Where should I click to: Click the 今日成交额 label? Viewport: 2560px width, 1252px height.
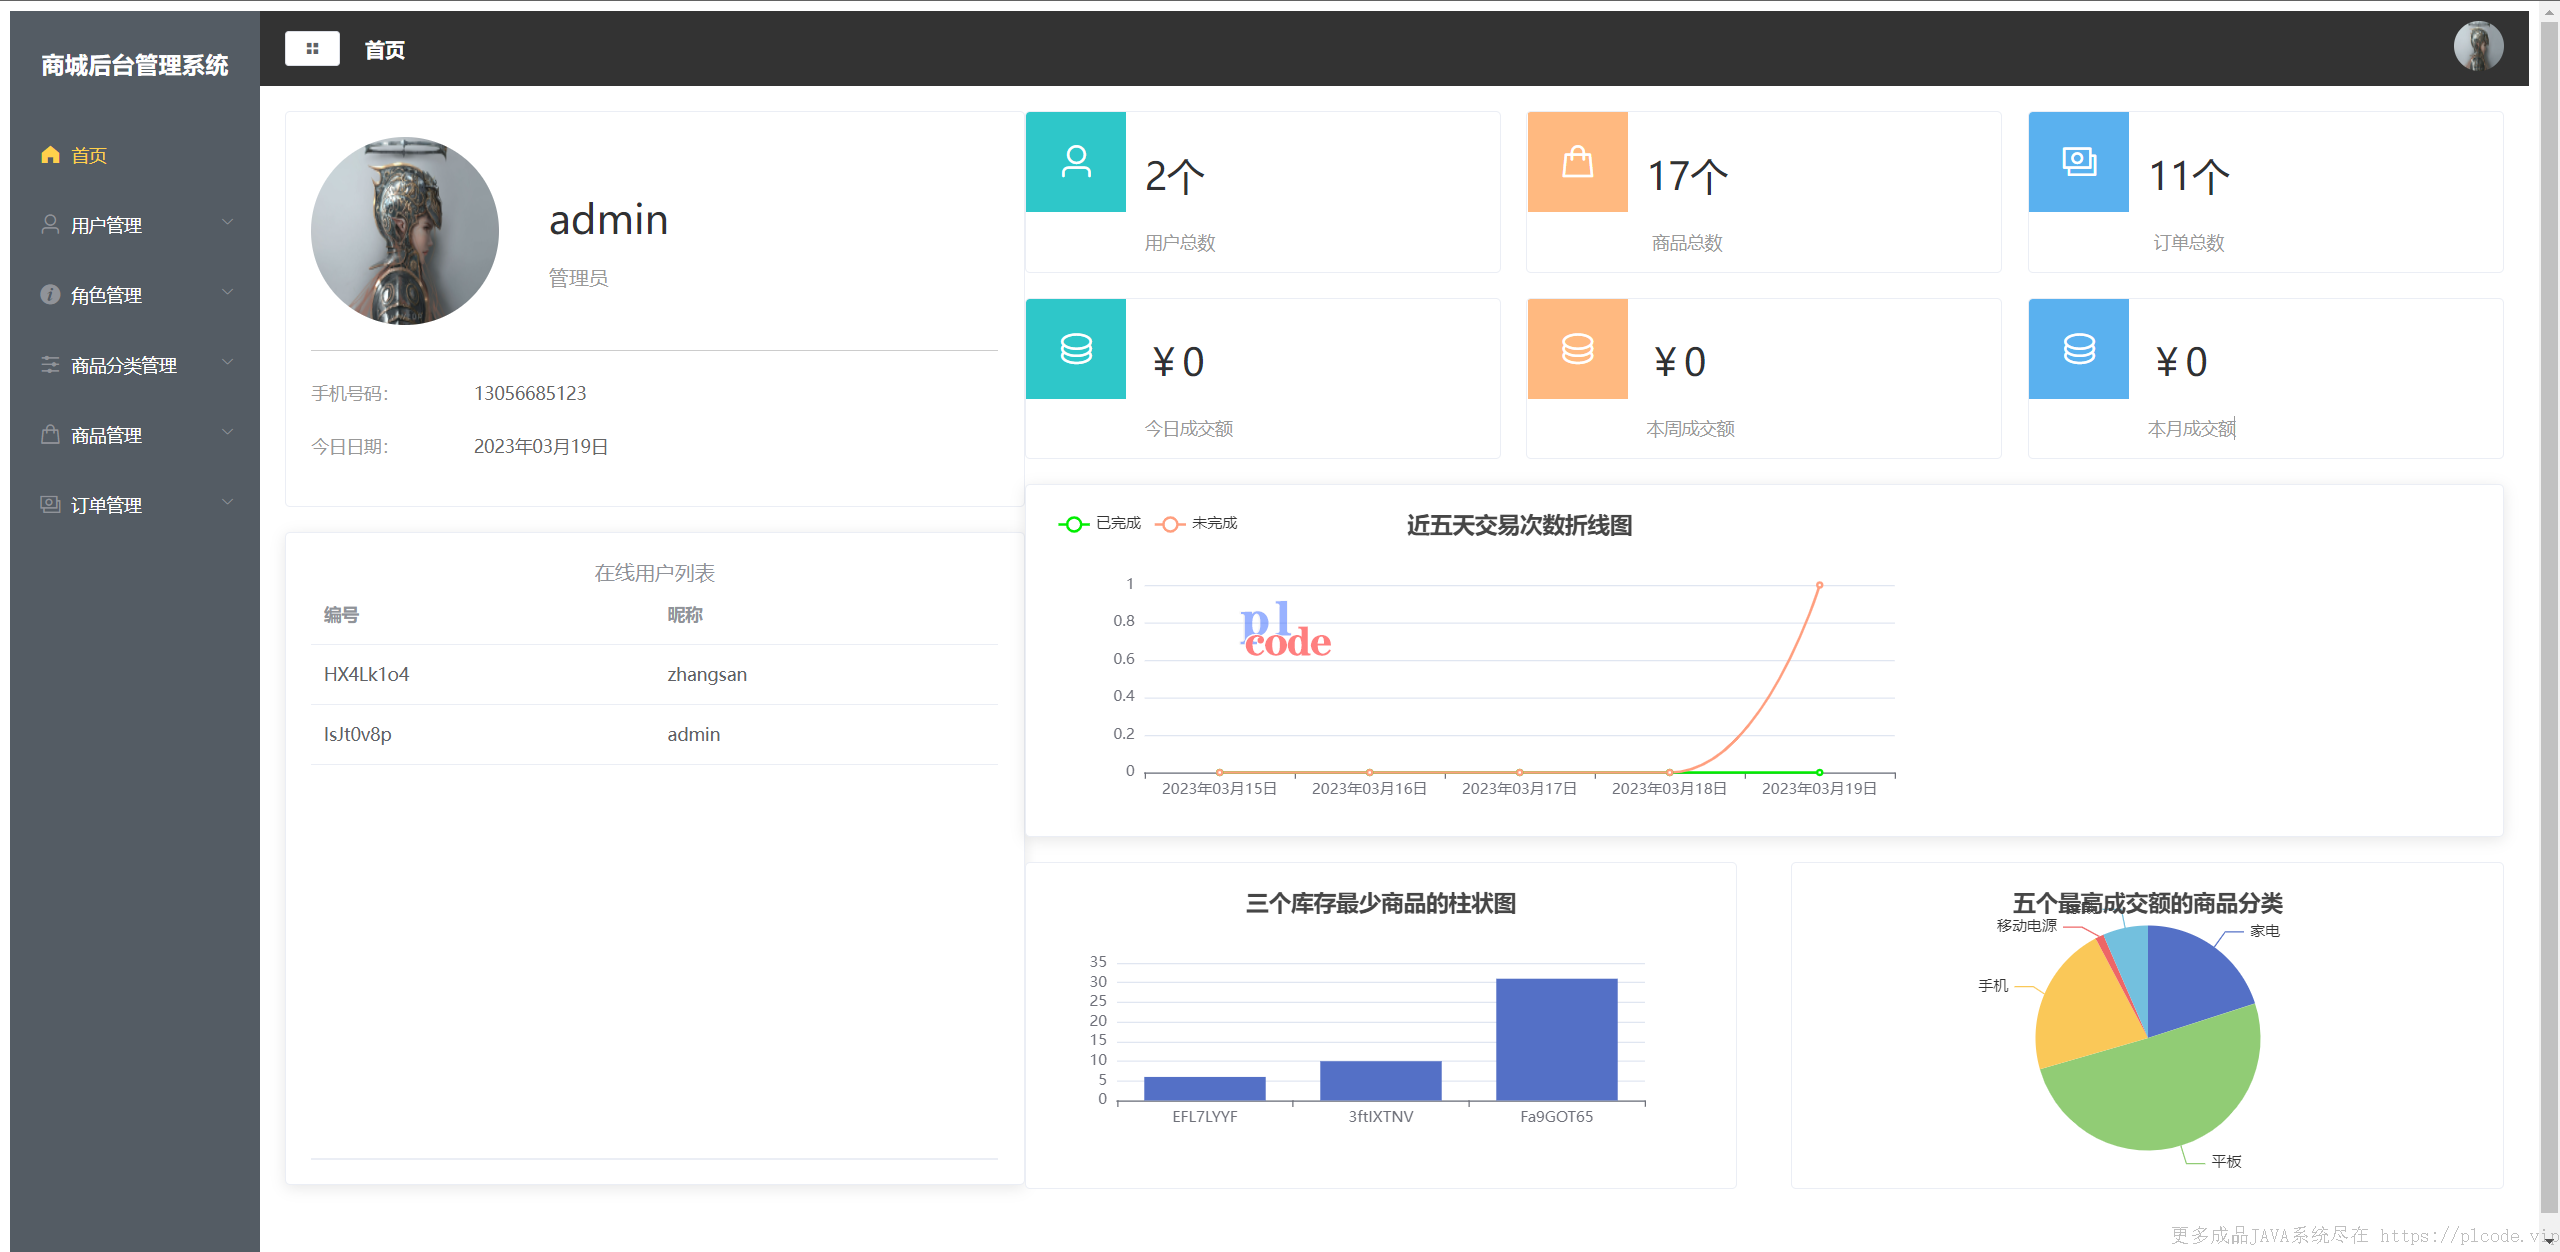1189,429
